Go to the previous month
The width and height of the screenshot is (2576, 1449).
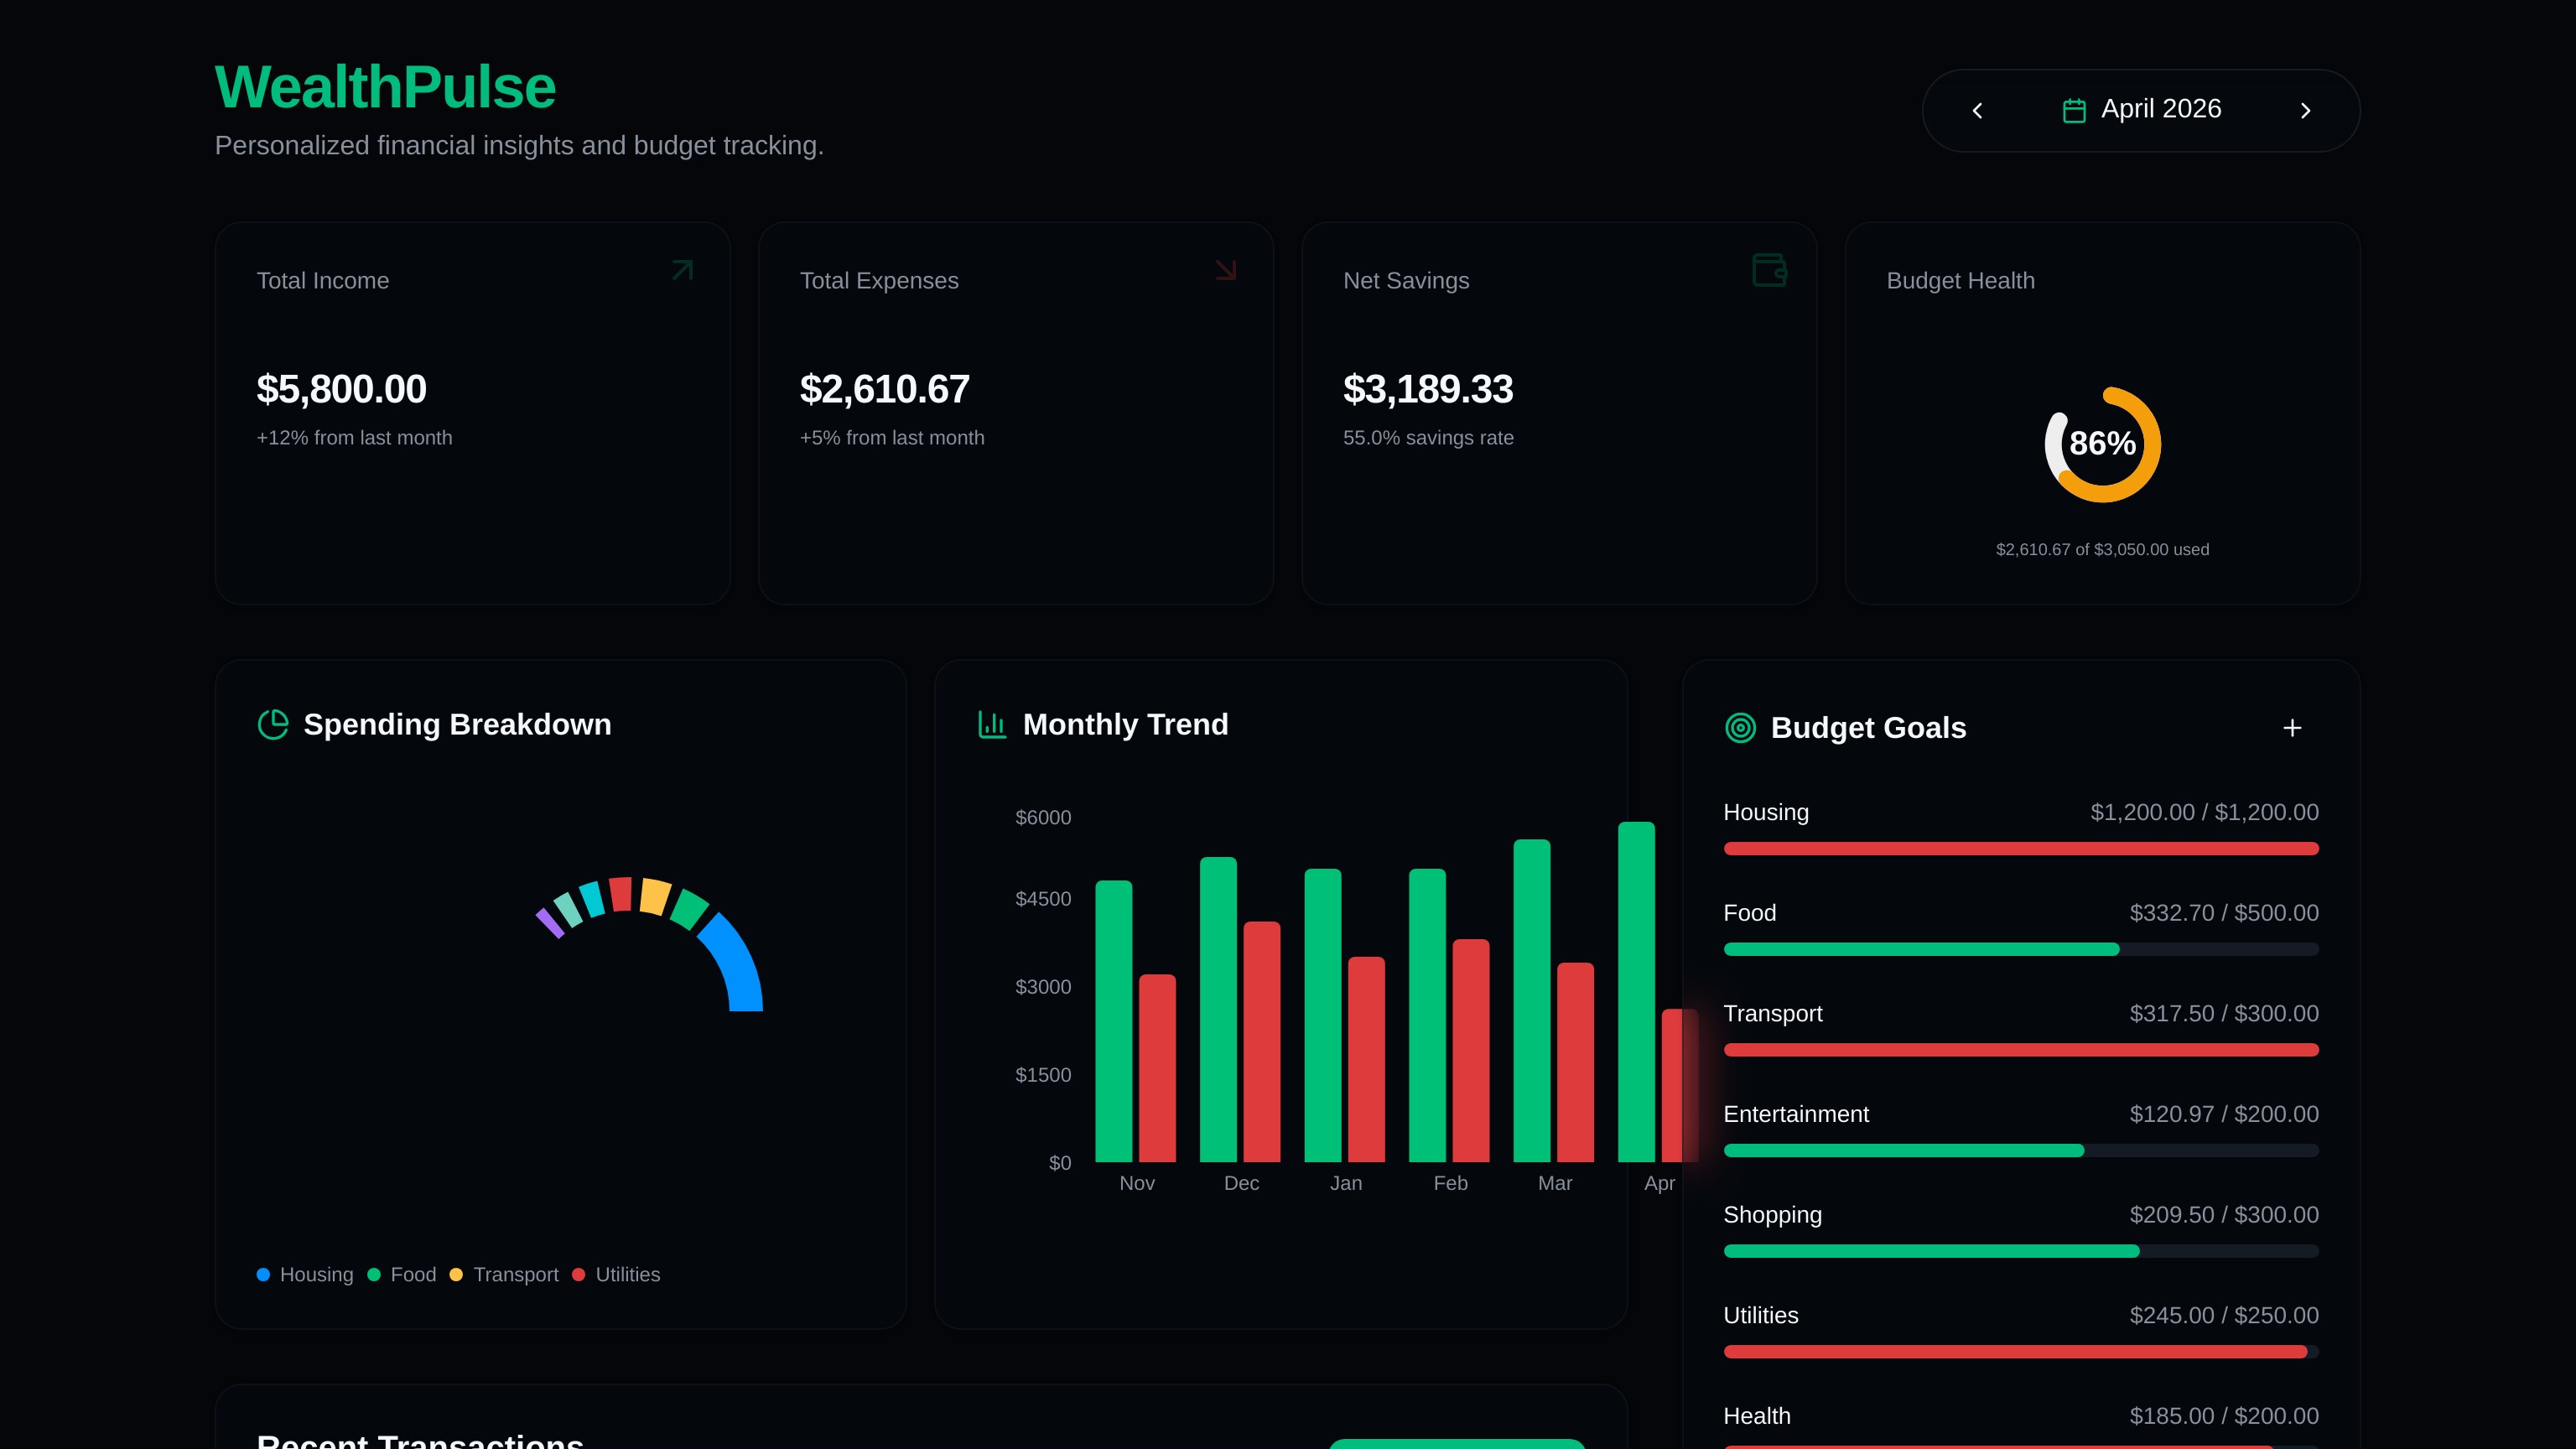tap(1977, 111)
